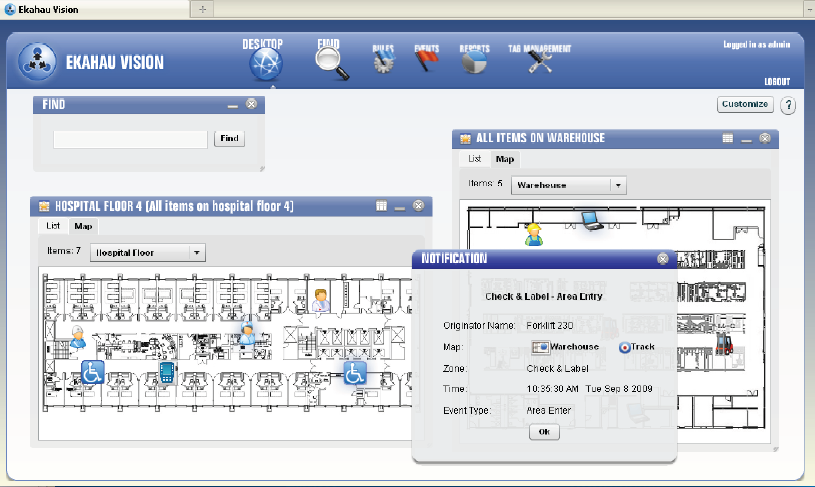
Task: Open Rules gear icon in navigation
Action: click(384, 63)
